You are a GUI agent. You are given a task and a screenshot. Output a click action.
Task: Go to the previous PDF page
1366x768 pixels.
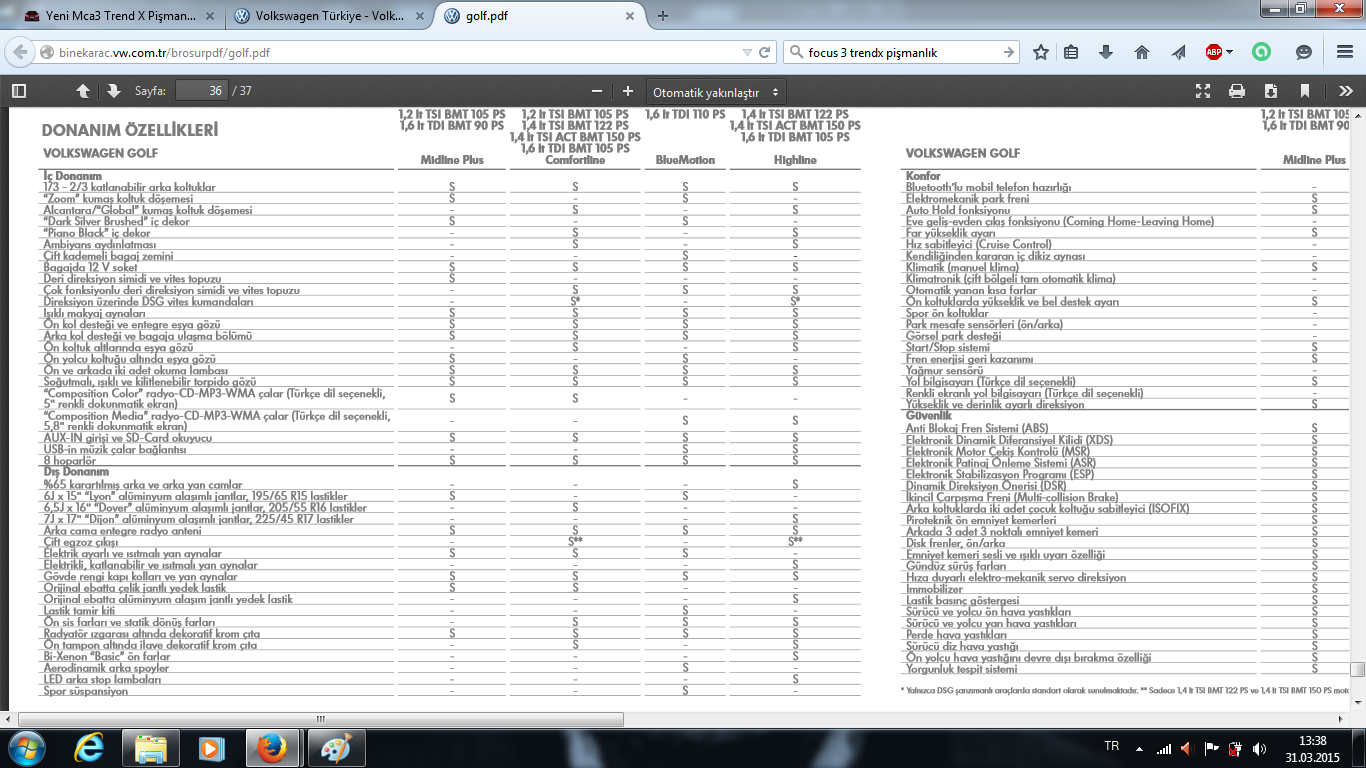[83, 91]
